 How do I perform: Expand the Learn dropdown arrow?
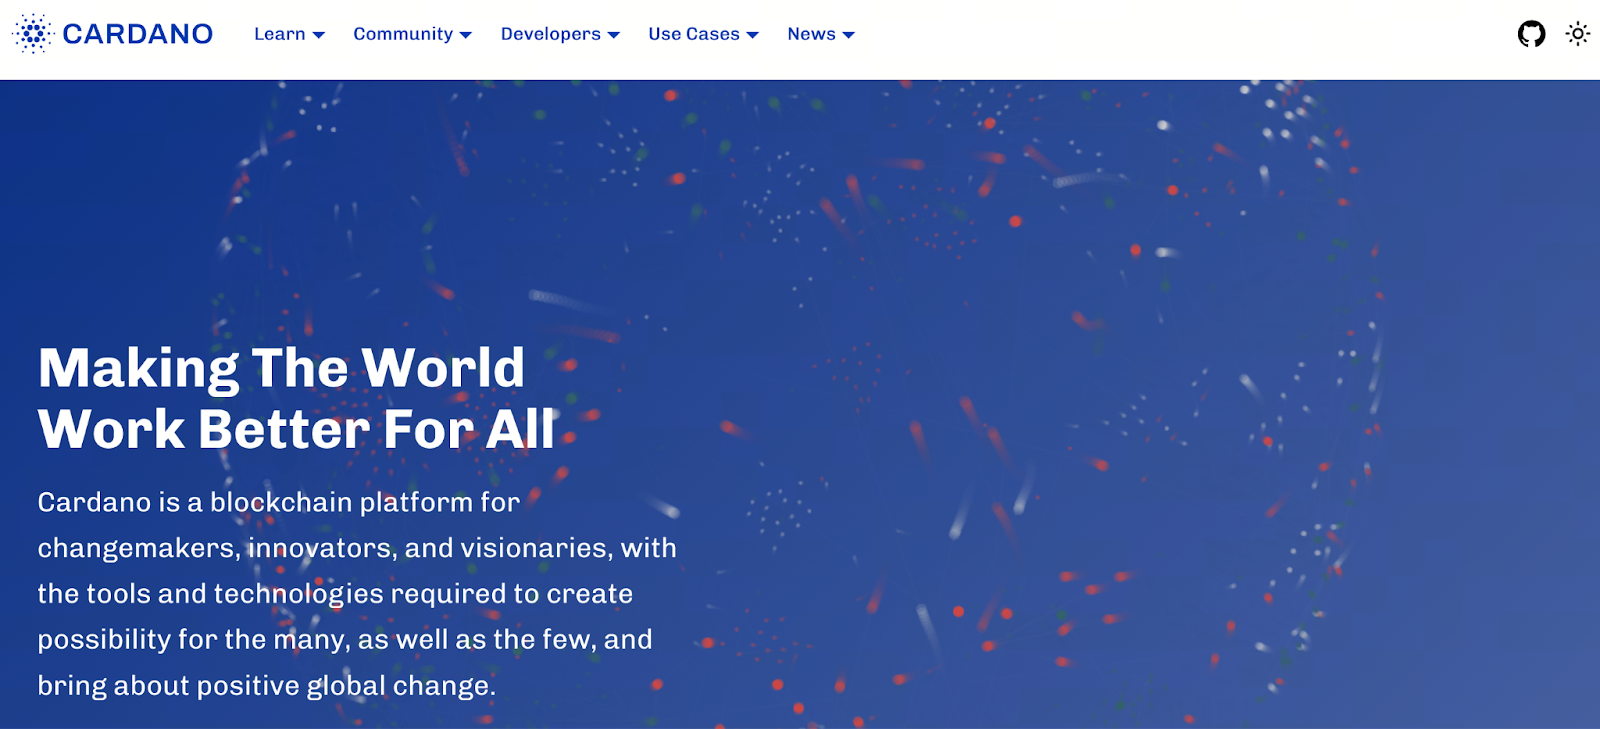pyautogui.click(x=319, y=35)
